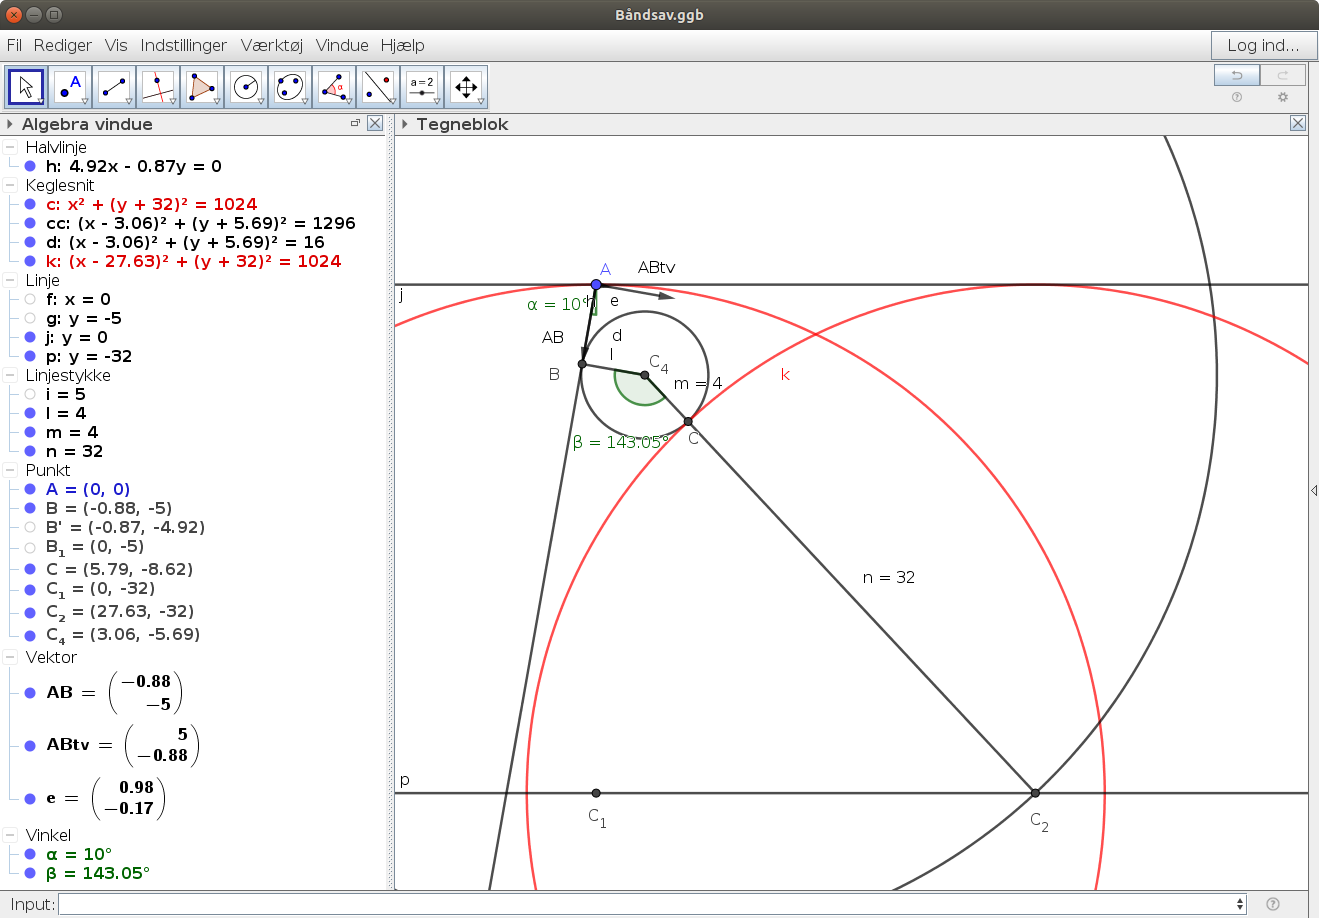The height and width of the screenshot is (918, 1319).
Task: Select the Move arrow tool
Action: [x=26, y=88]
